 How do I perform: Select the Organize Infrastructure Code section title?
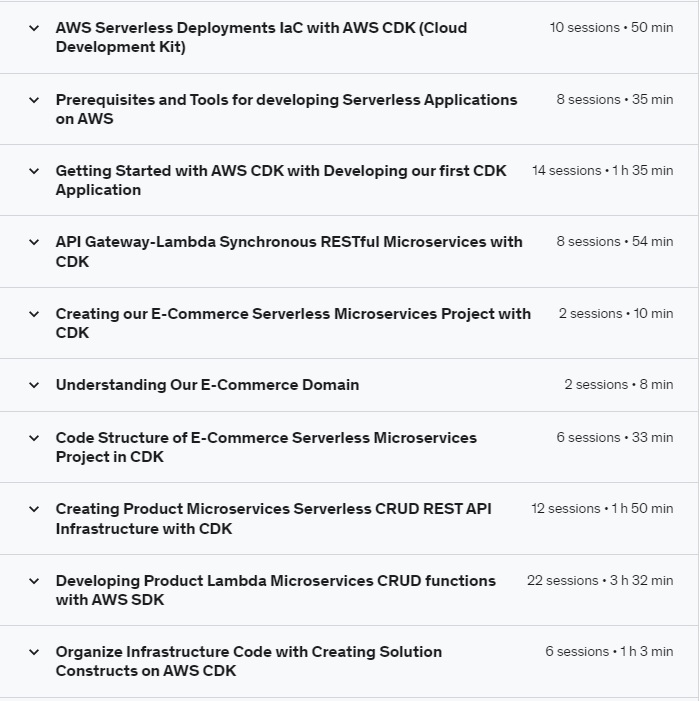click(248, 661)
